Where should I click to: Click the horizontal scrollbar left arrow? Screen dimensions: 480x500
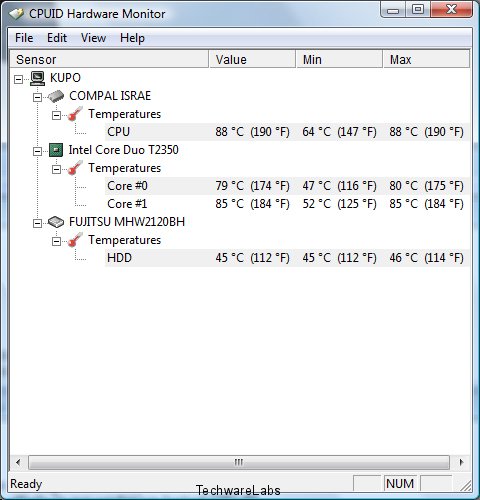click(18, 462)
